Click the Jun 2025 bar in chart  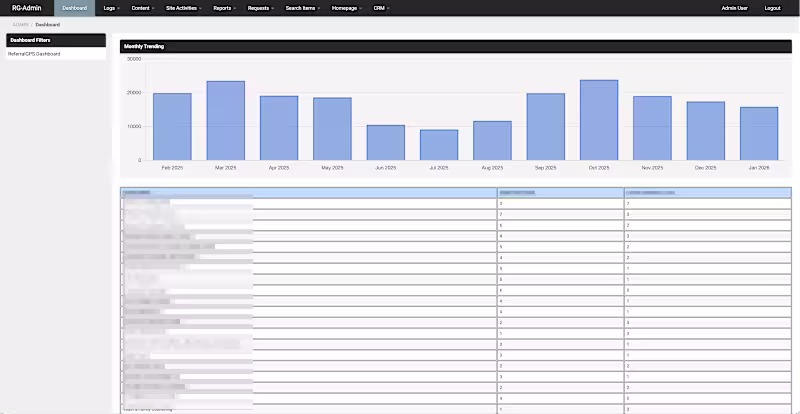point(386,142)
